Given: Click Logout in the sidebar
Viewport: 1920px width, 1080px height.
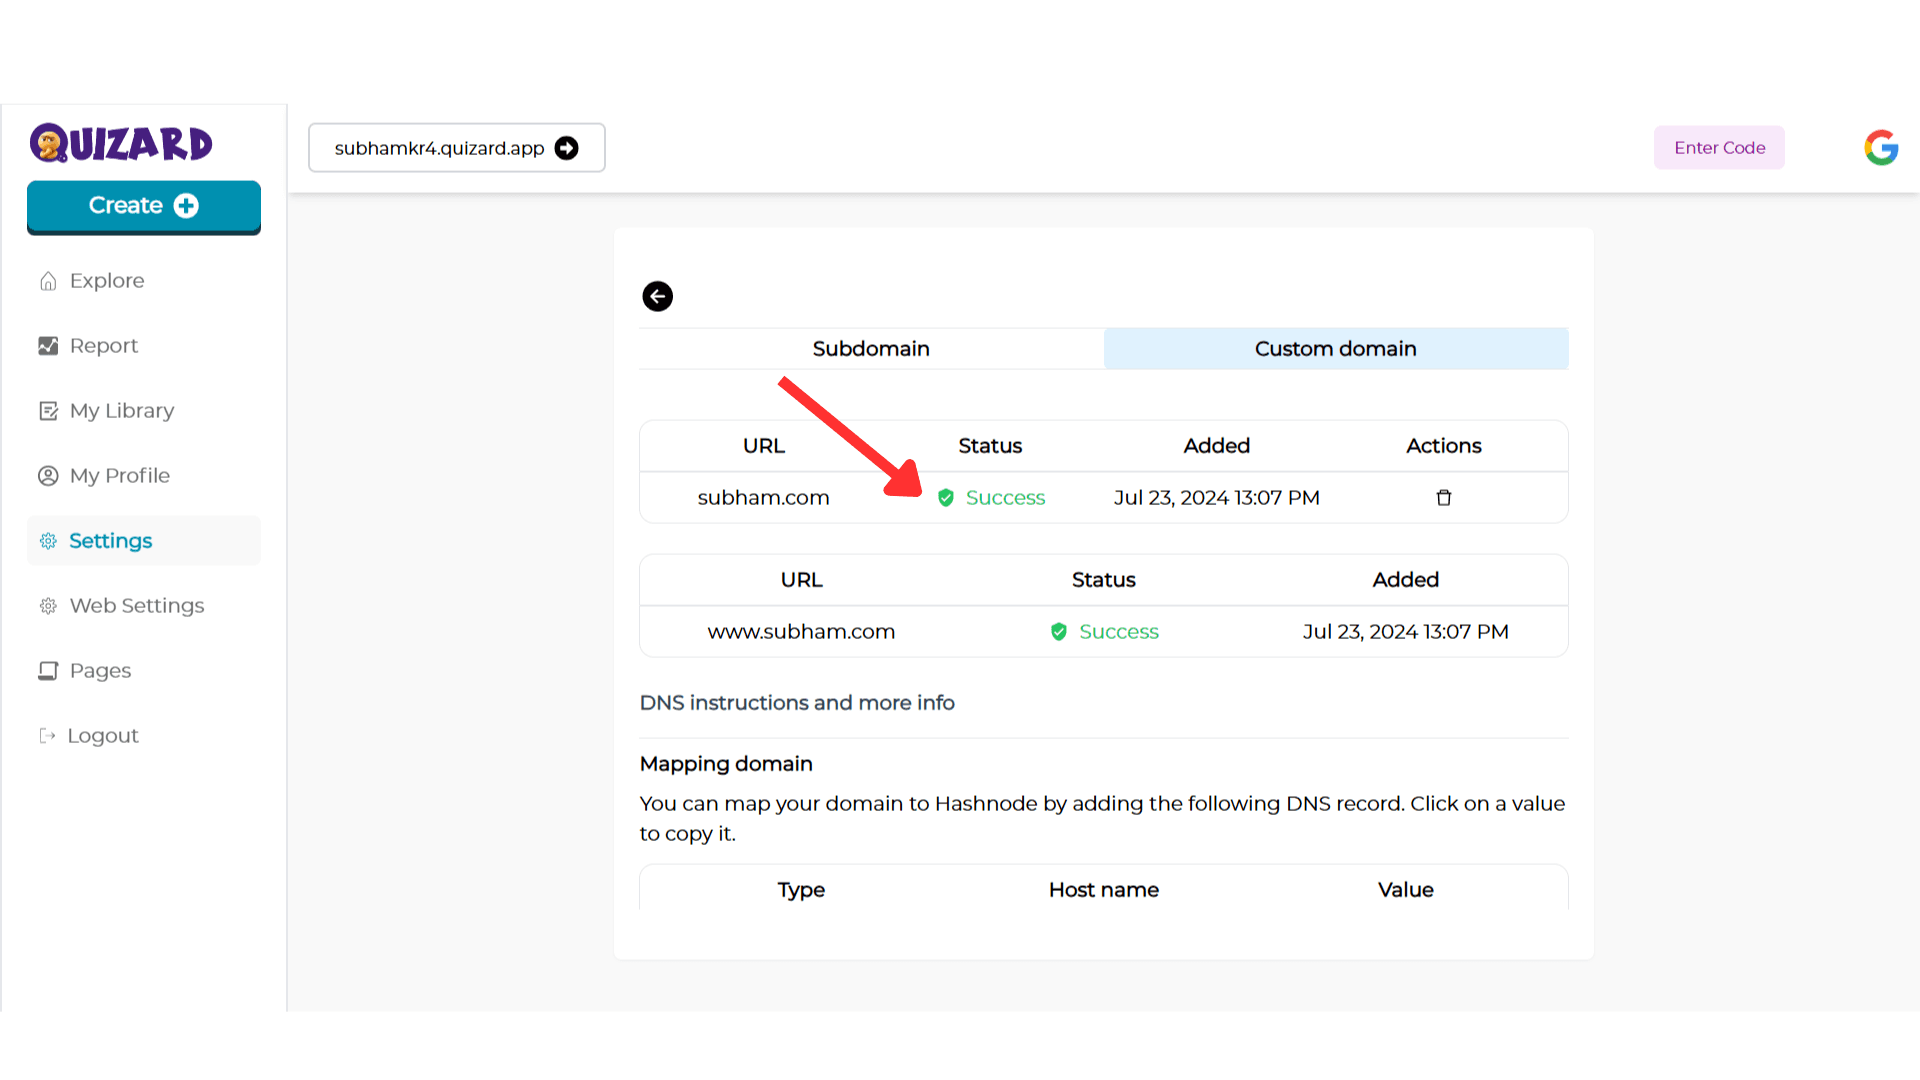Looking at the screenshot, I should point(144,736).
